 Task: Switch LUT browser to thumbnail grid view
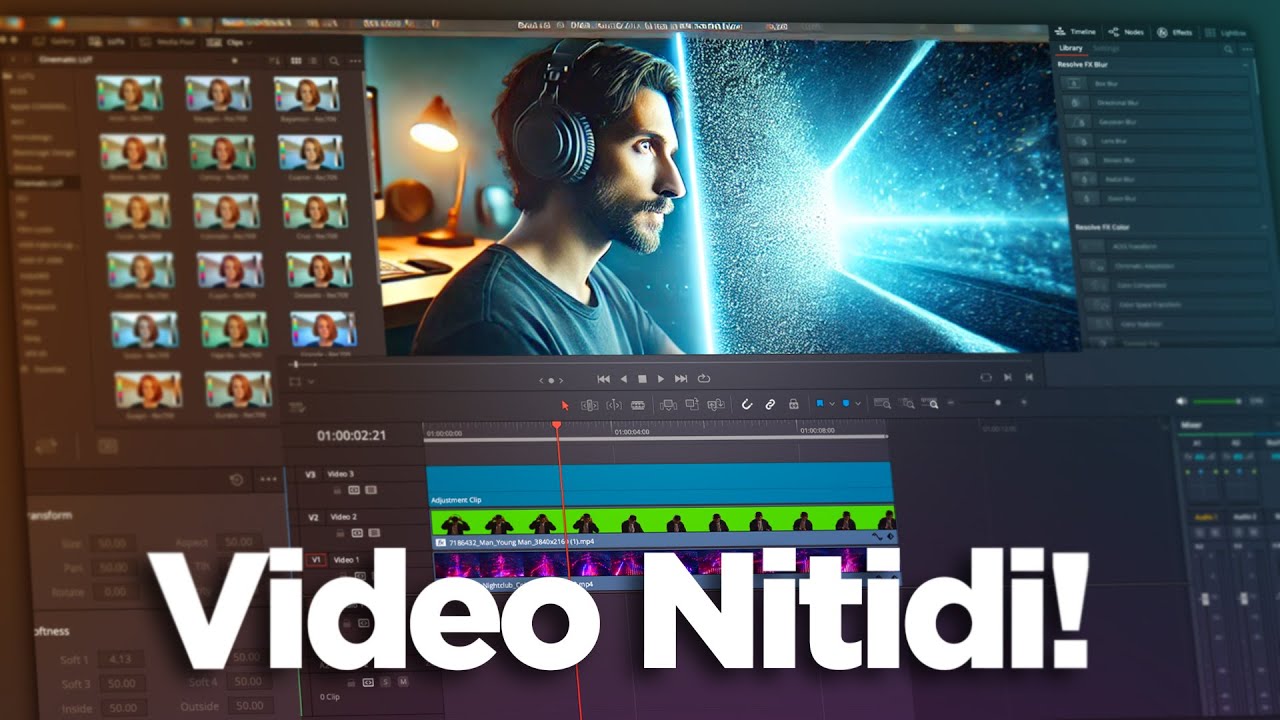tap(296, 61)
